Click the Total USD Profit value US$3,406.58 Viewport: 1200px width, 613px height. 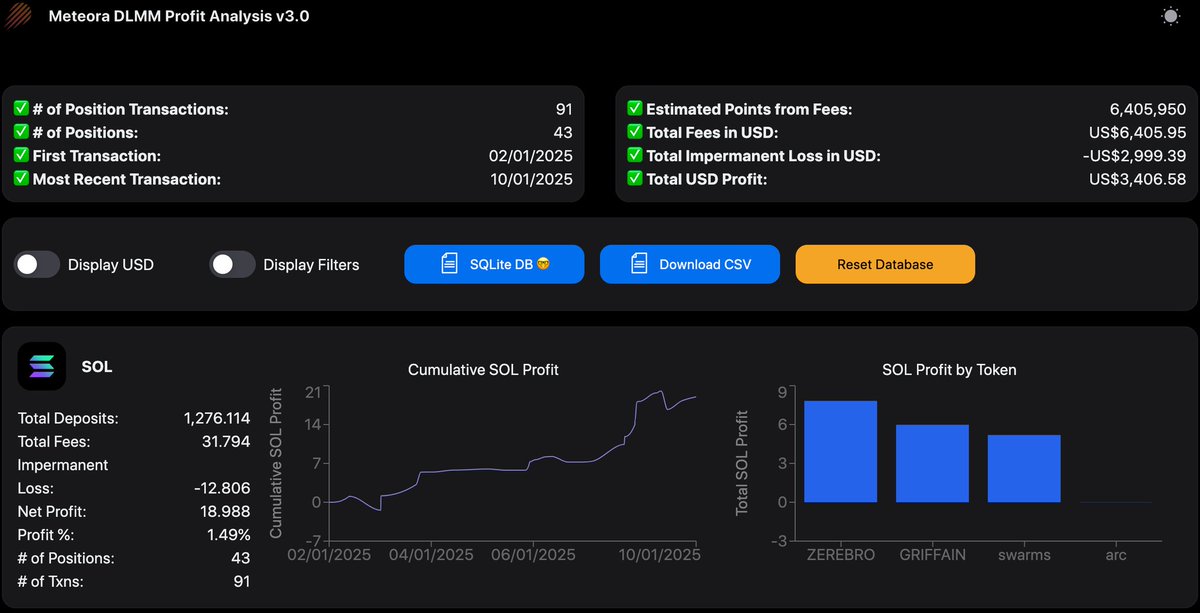click(x=1137, y=179)
